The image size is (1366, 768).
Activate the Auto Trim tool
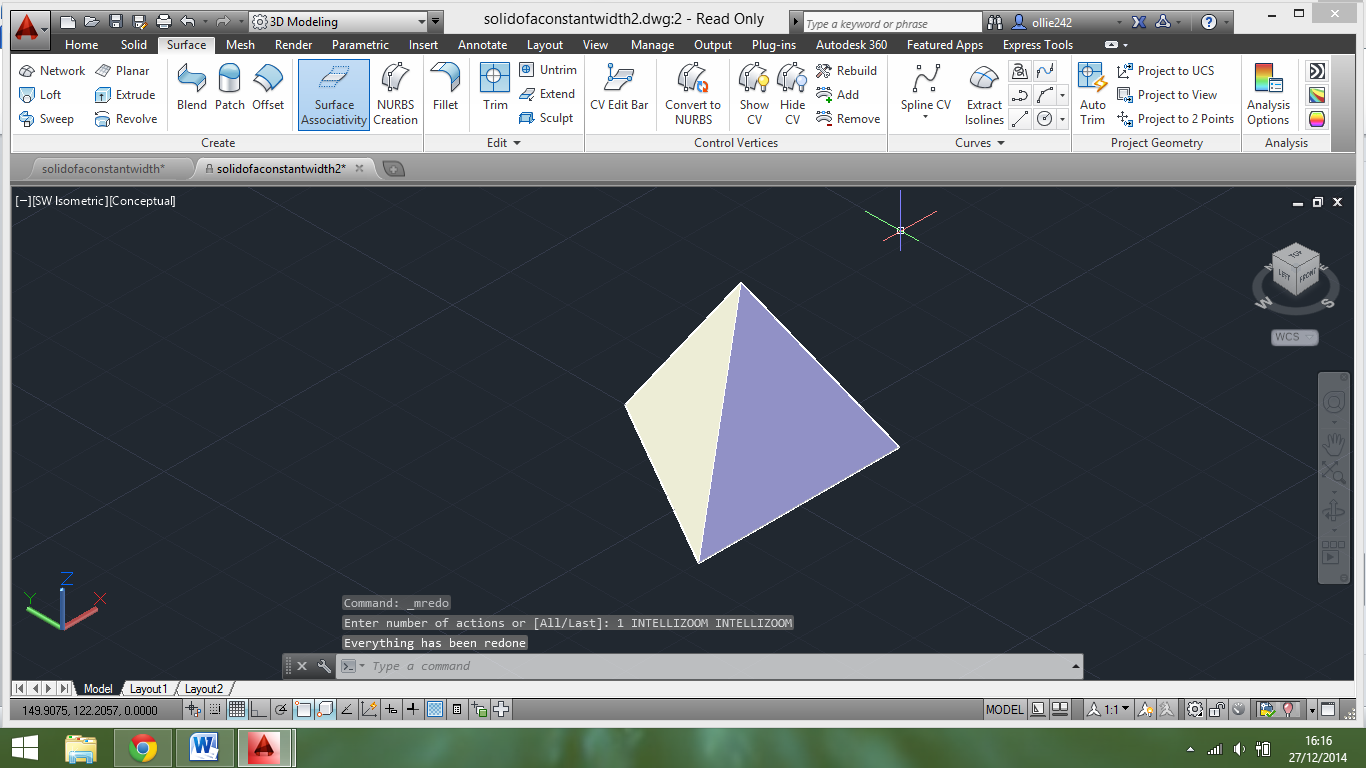(1093, 94)
